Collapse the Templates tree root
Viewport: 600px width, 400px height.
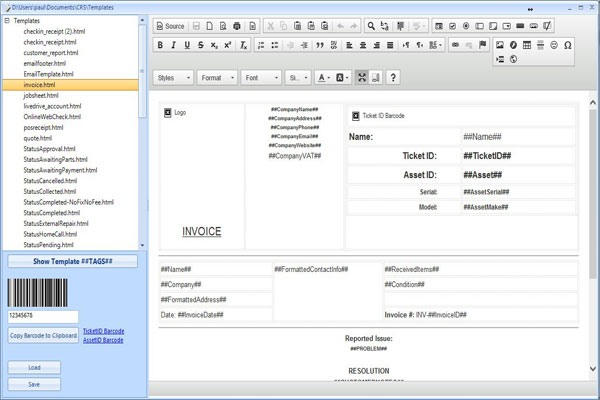(7, 21)
